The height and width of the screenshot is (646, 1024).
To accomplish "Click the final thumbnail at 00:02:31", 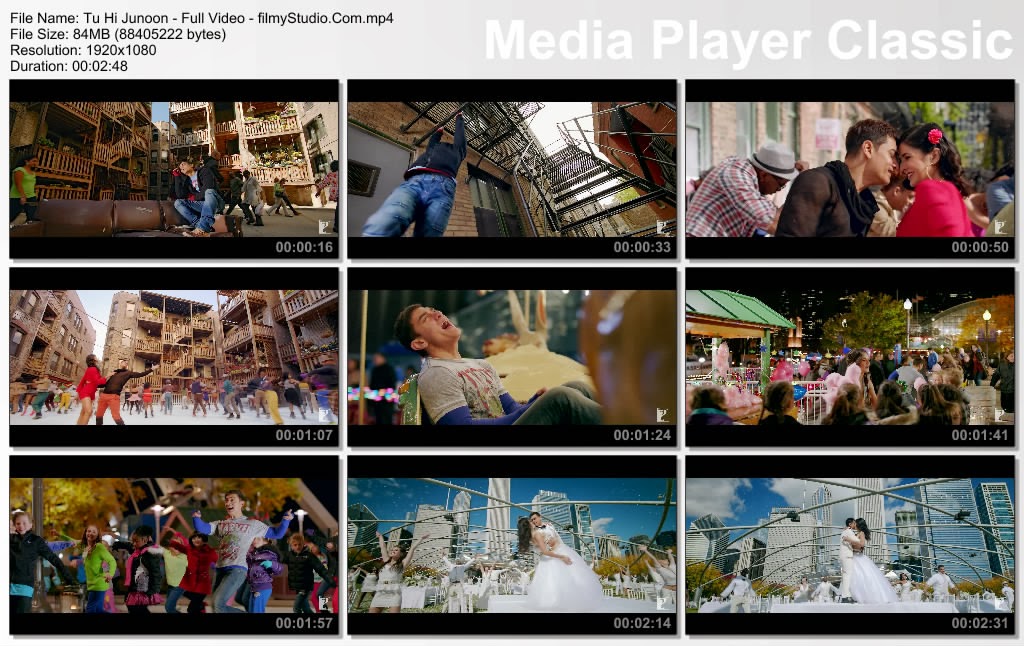I will [x=849, y=544].
